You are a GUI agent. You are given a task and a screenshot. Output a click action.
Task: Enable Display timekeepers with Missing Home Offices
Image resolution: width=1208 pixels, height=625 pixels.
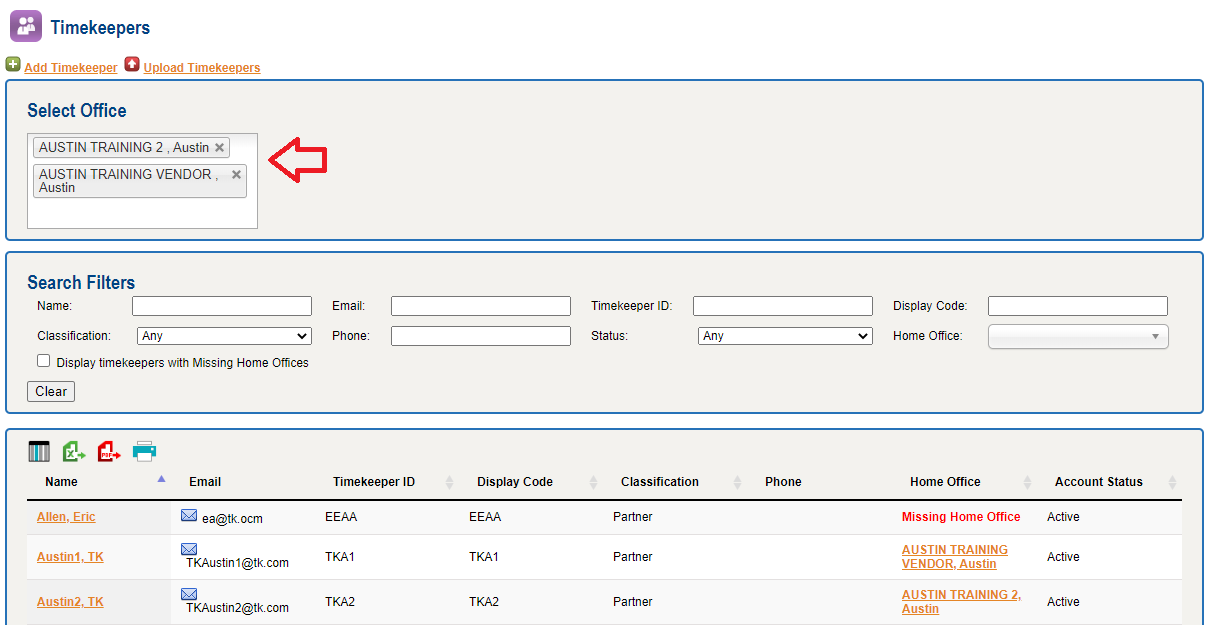pos(44,362)
